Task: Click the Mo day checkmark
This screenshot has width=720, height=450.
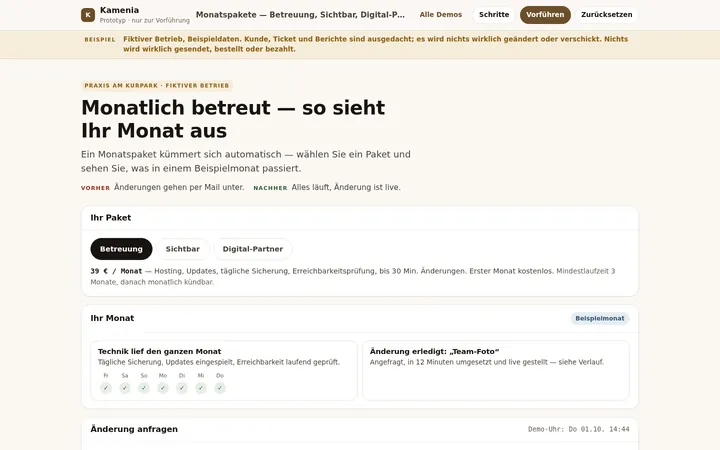Action: pyautogui.click(x=163, y=388)
